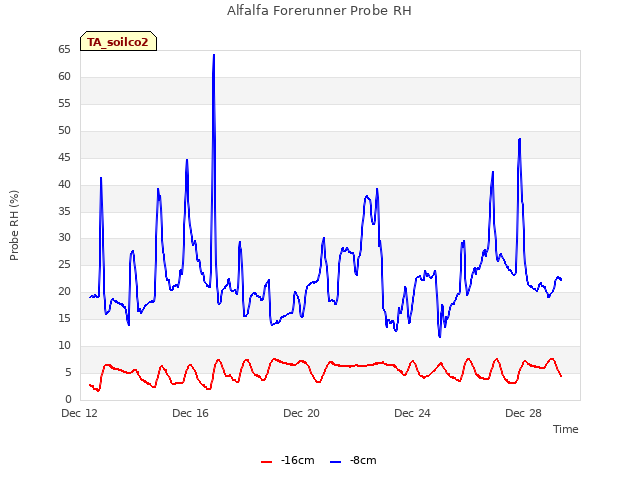Screen dimensions: 640x480
Task: Click the tallest blue peak near 64 percent
Action: coord(213,55)
